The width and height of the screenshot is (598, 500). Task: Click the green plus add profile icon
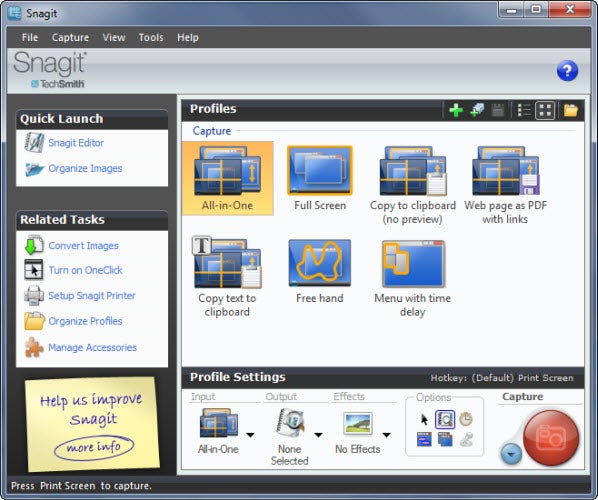pyautogui.click(x=456, y=110)
